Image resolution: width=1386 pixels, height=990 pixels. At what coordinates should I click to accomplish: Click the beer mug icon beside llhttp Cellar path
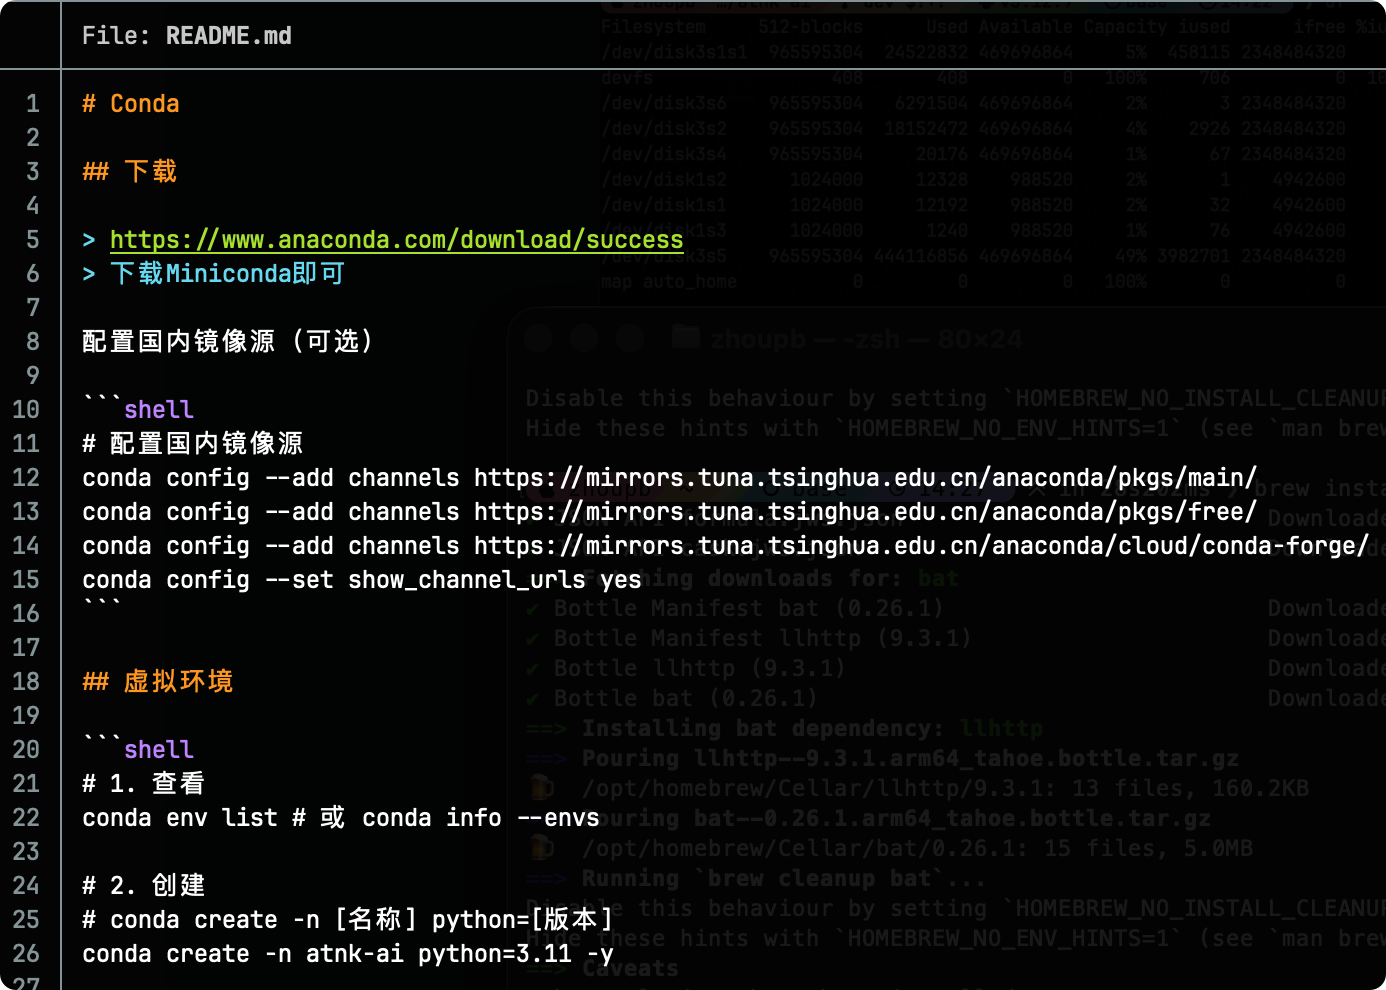coord(541,788)
